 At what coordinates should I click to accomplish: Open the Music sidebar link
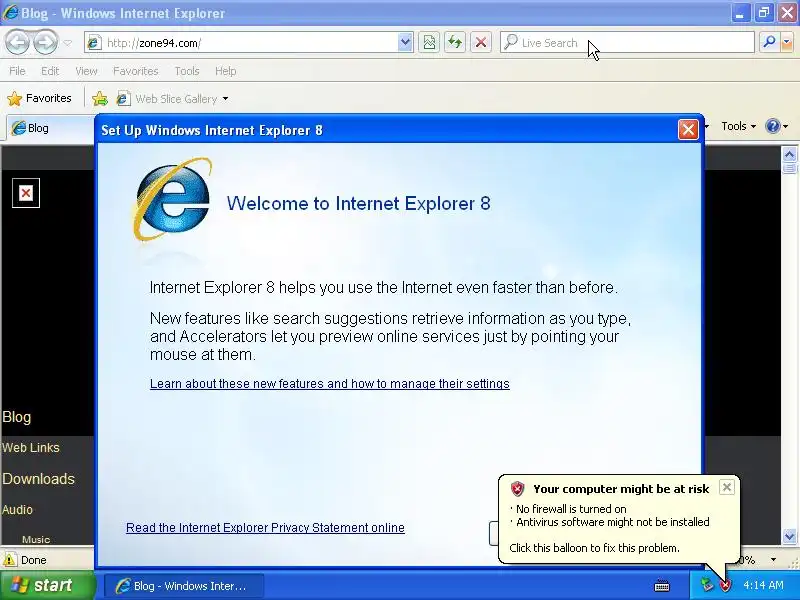coord(36,539)
